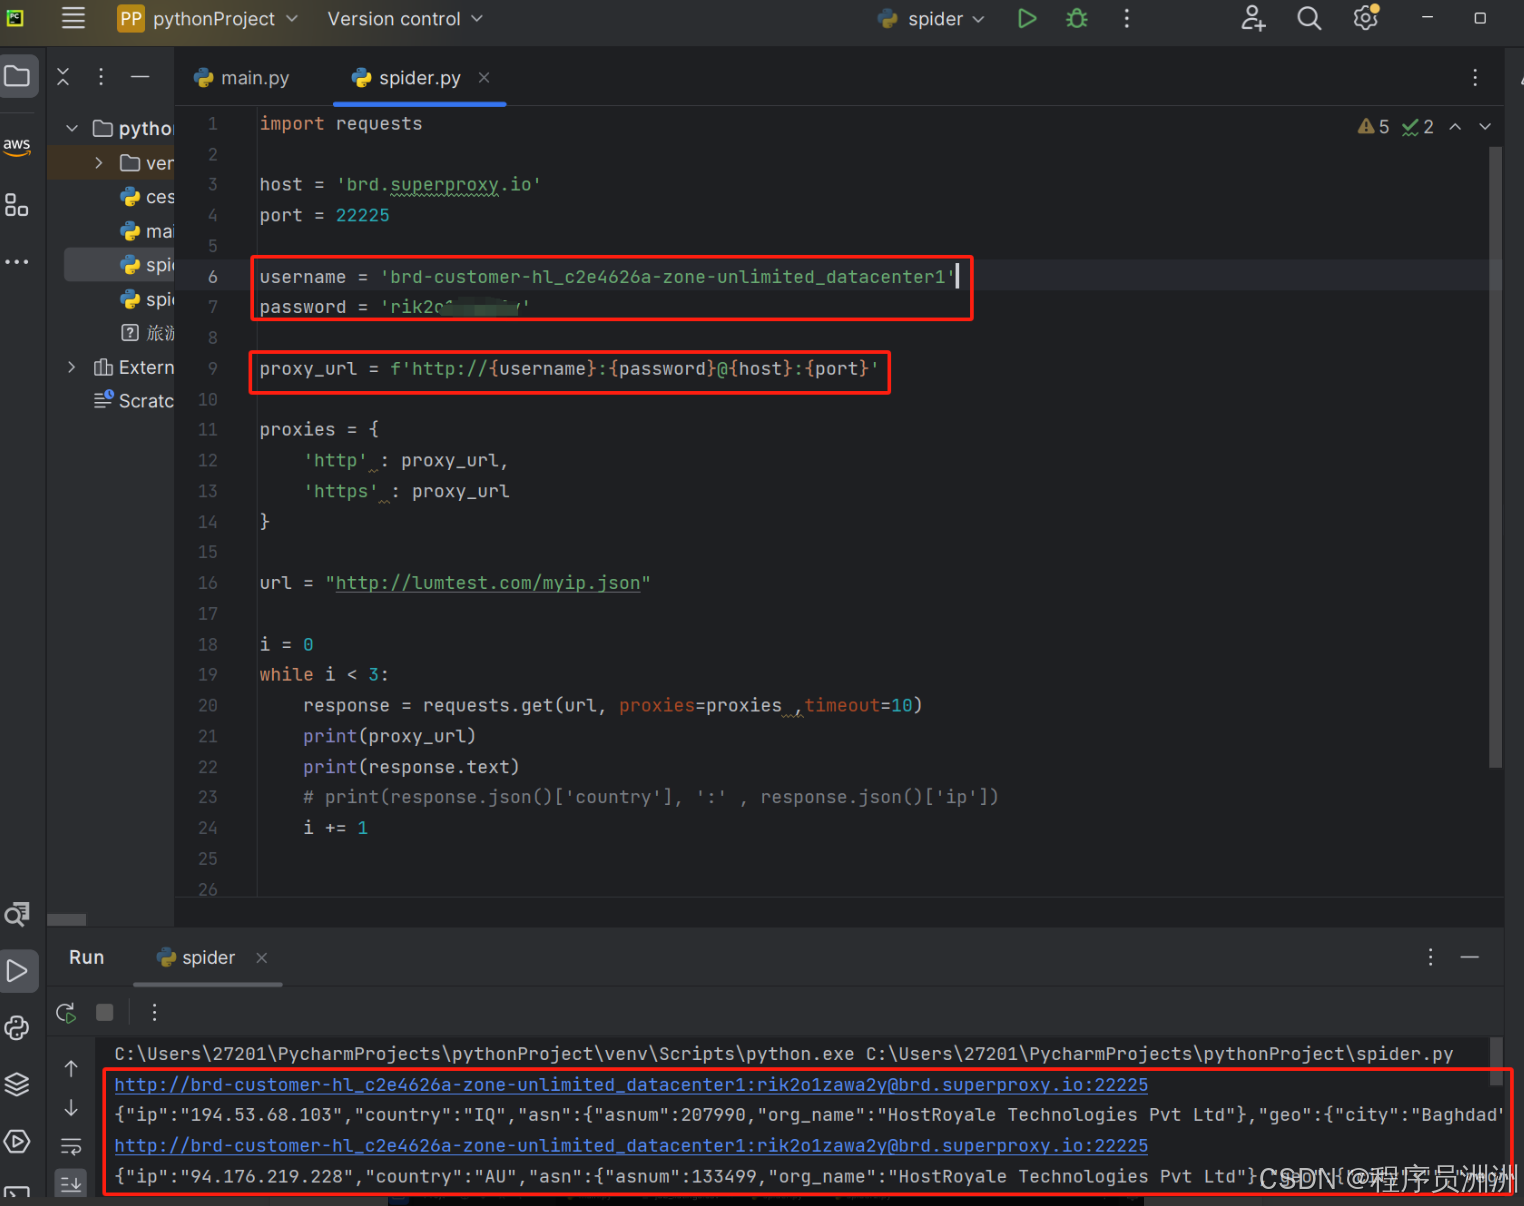Open Project panel options menu
1524x1206 pixels.
click(x=101, y=77)
